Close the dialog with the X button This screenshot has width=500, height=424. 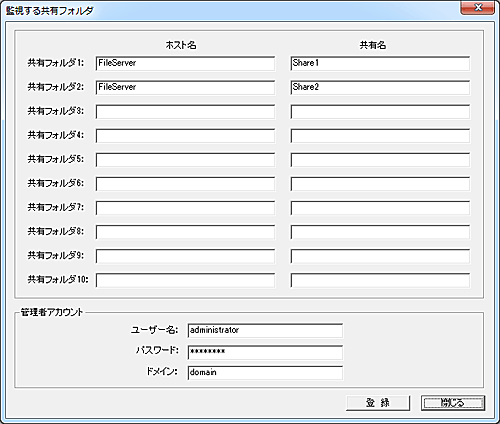tap(477, 8)
